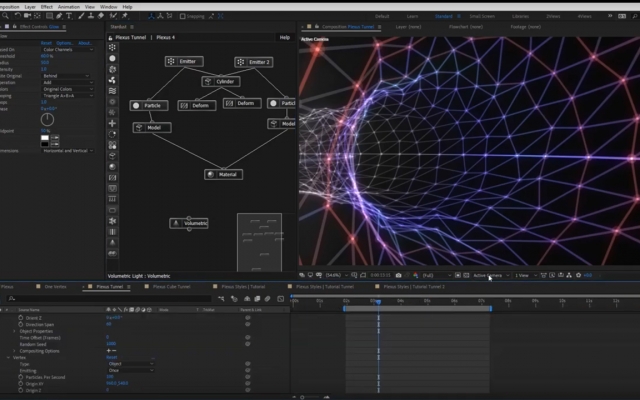Select the Volumetric node in Stardust graph
Viewport: 640px width, 400px height.
click(189, 223)
